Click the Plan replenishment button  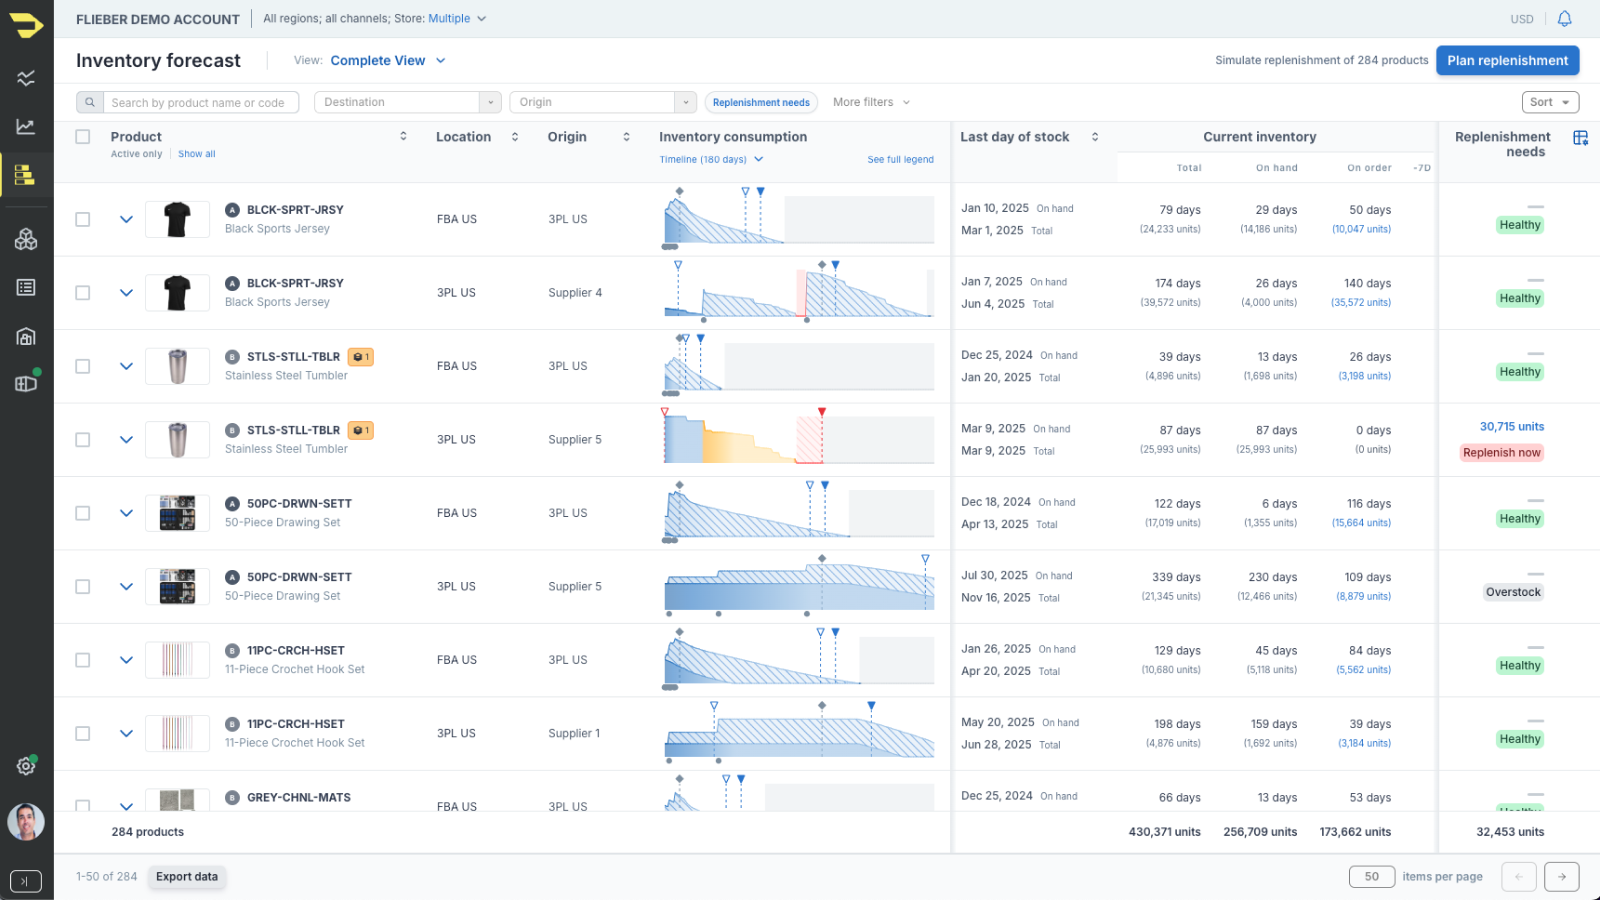point(1507,61)
